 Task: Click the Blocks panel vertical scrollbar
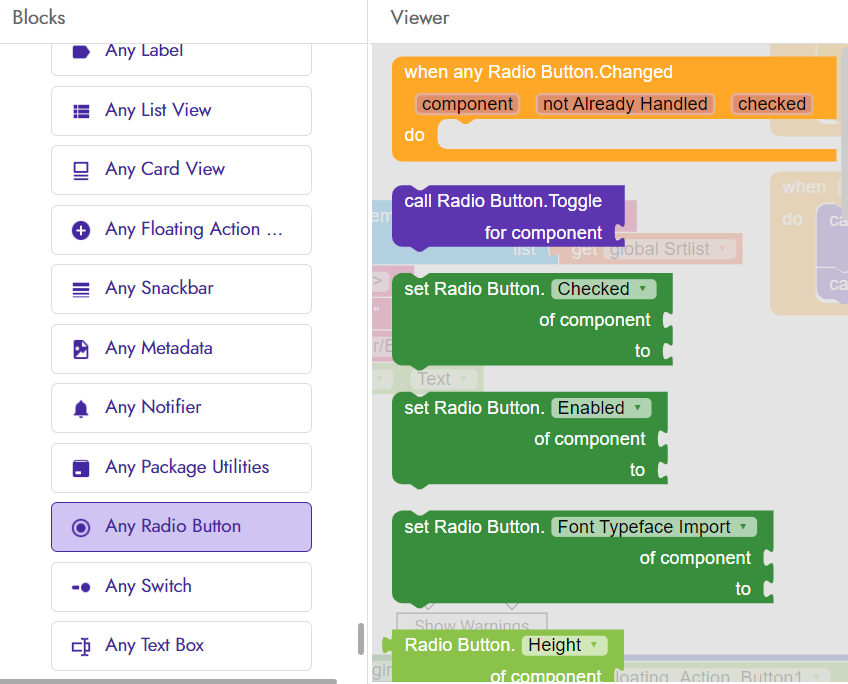(x=361, y=639)
